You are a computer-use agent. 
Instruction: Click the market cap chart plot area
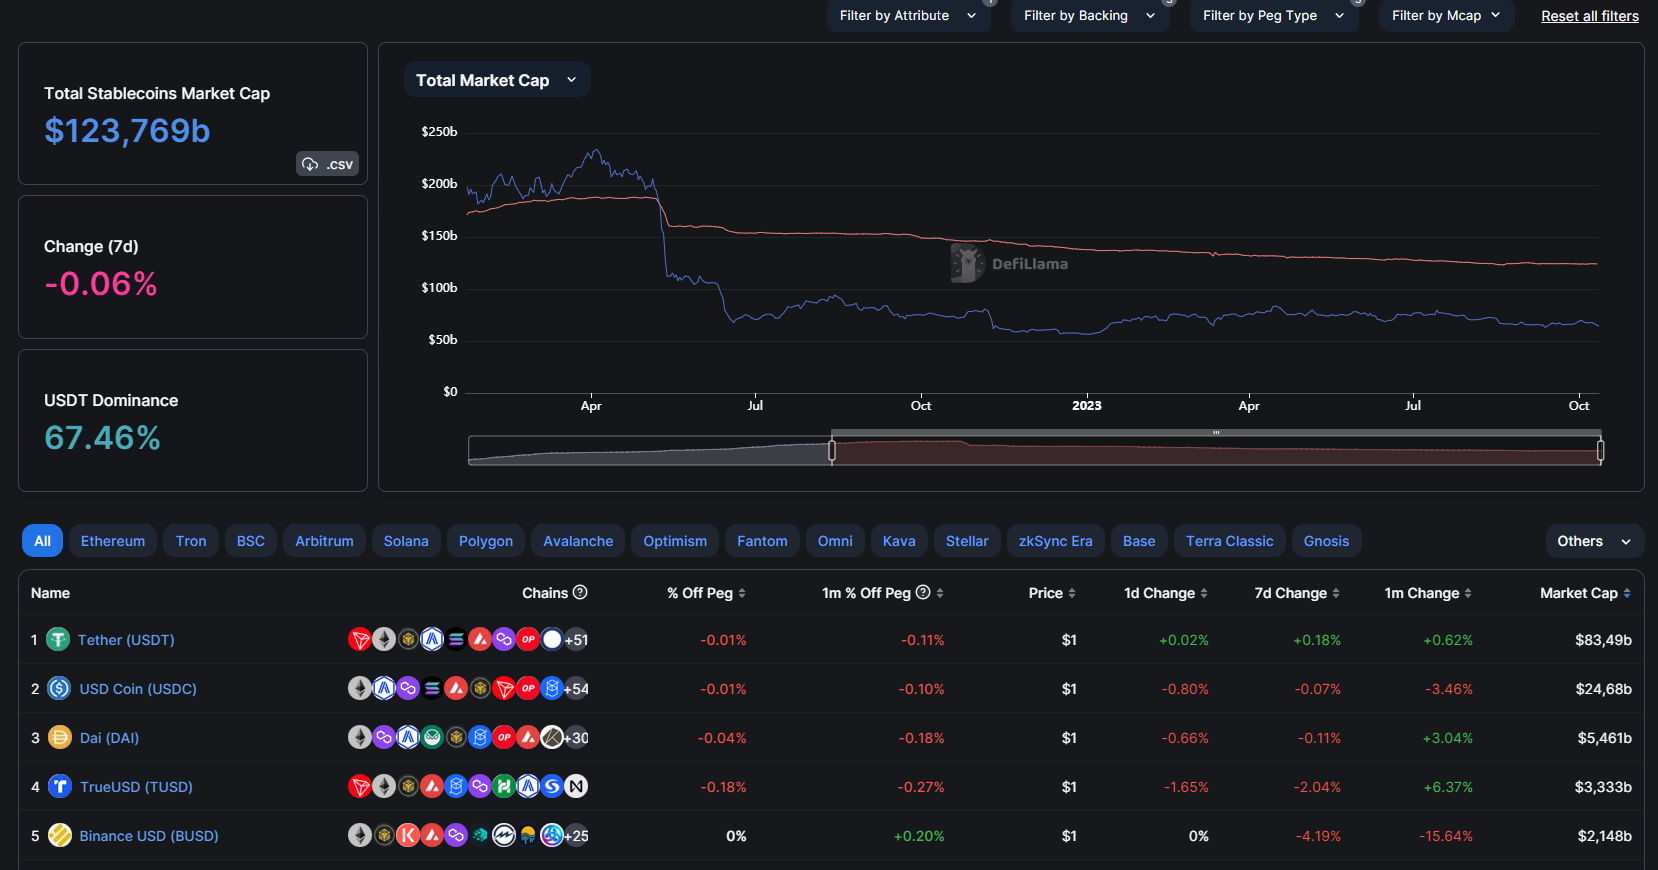coord(1032,262)
